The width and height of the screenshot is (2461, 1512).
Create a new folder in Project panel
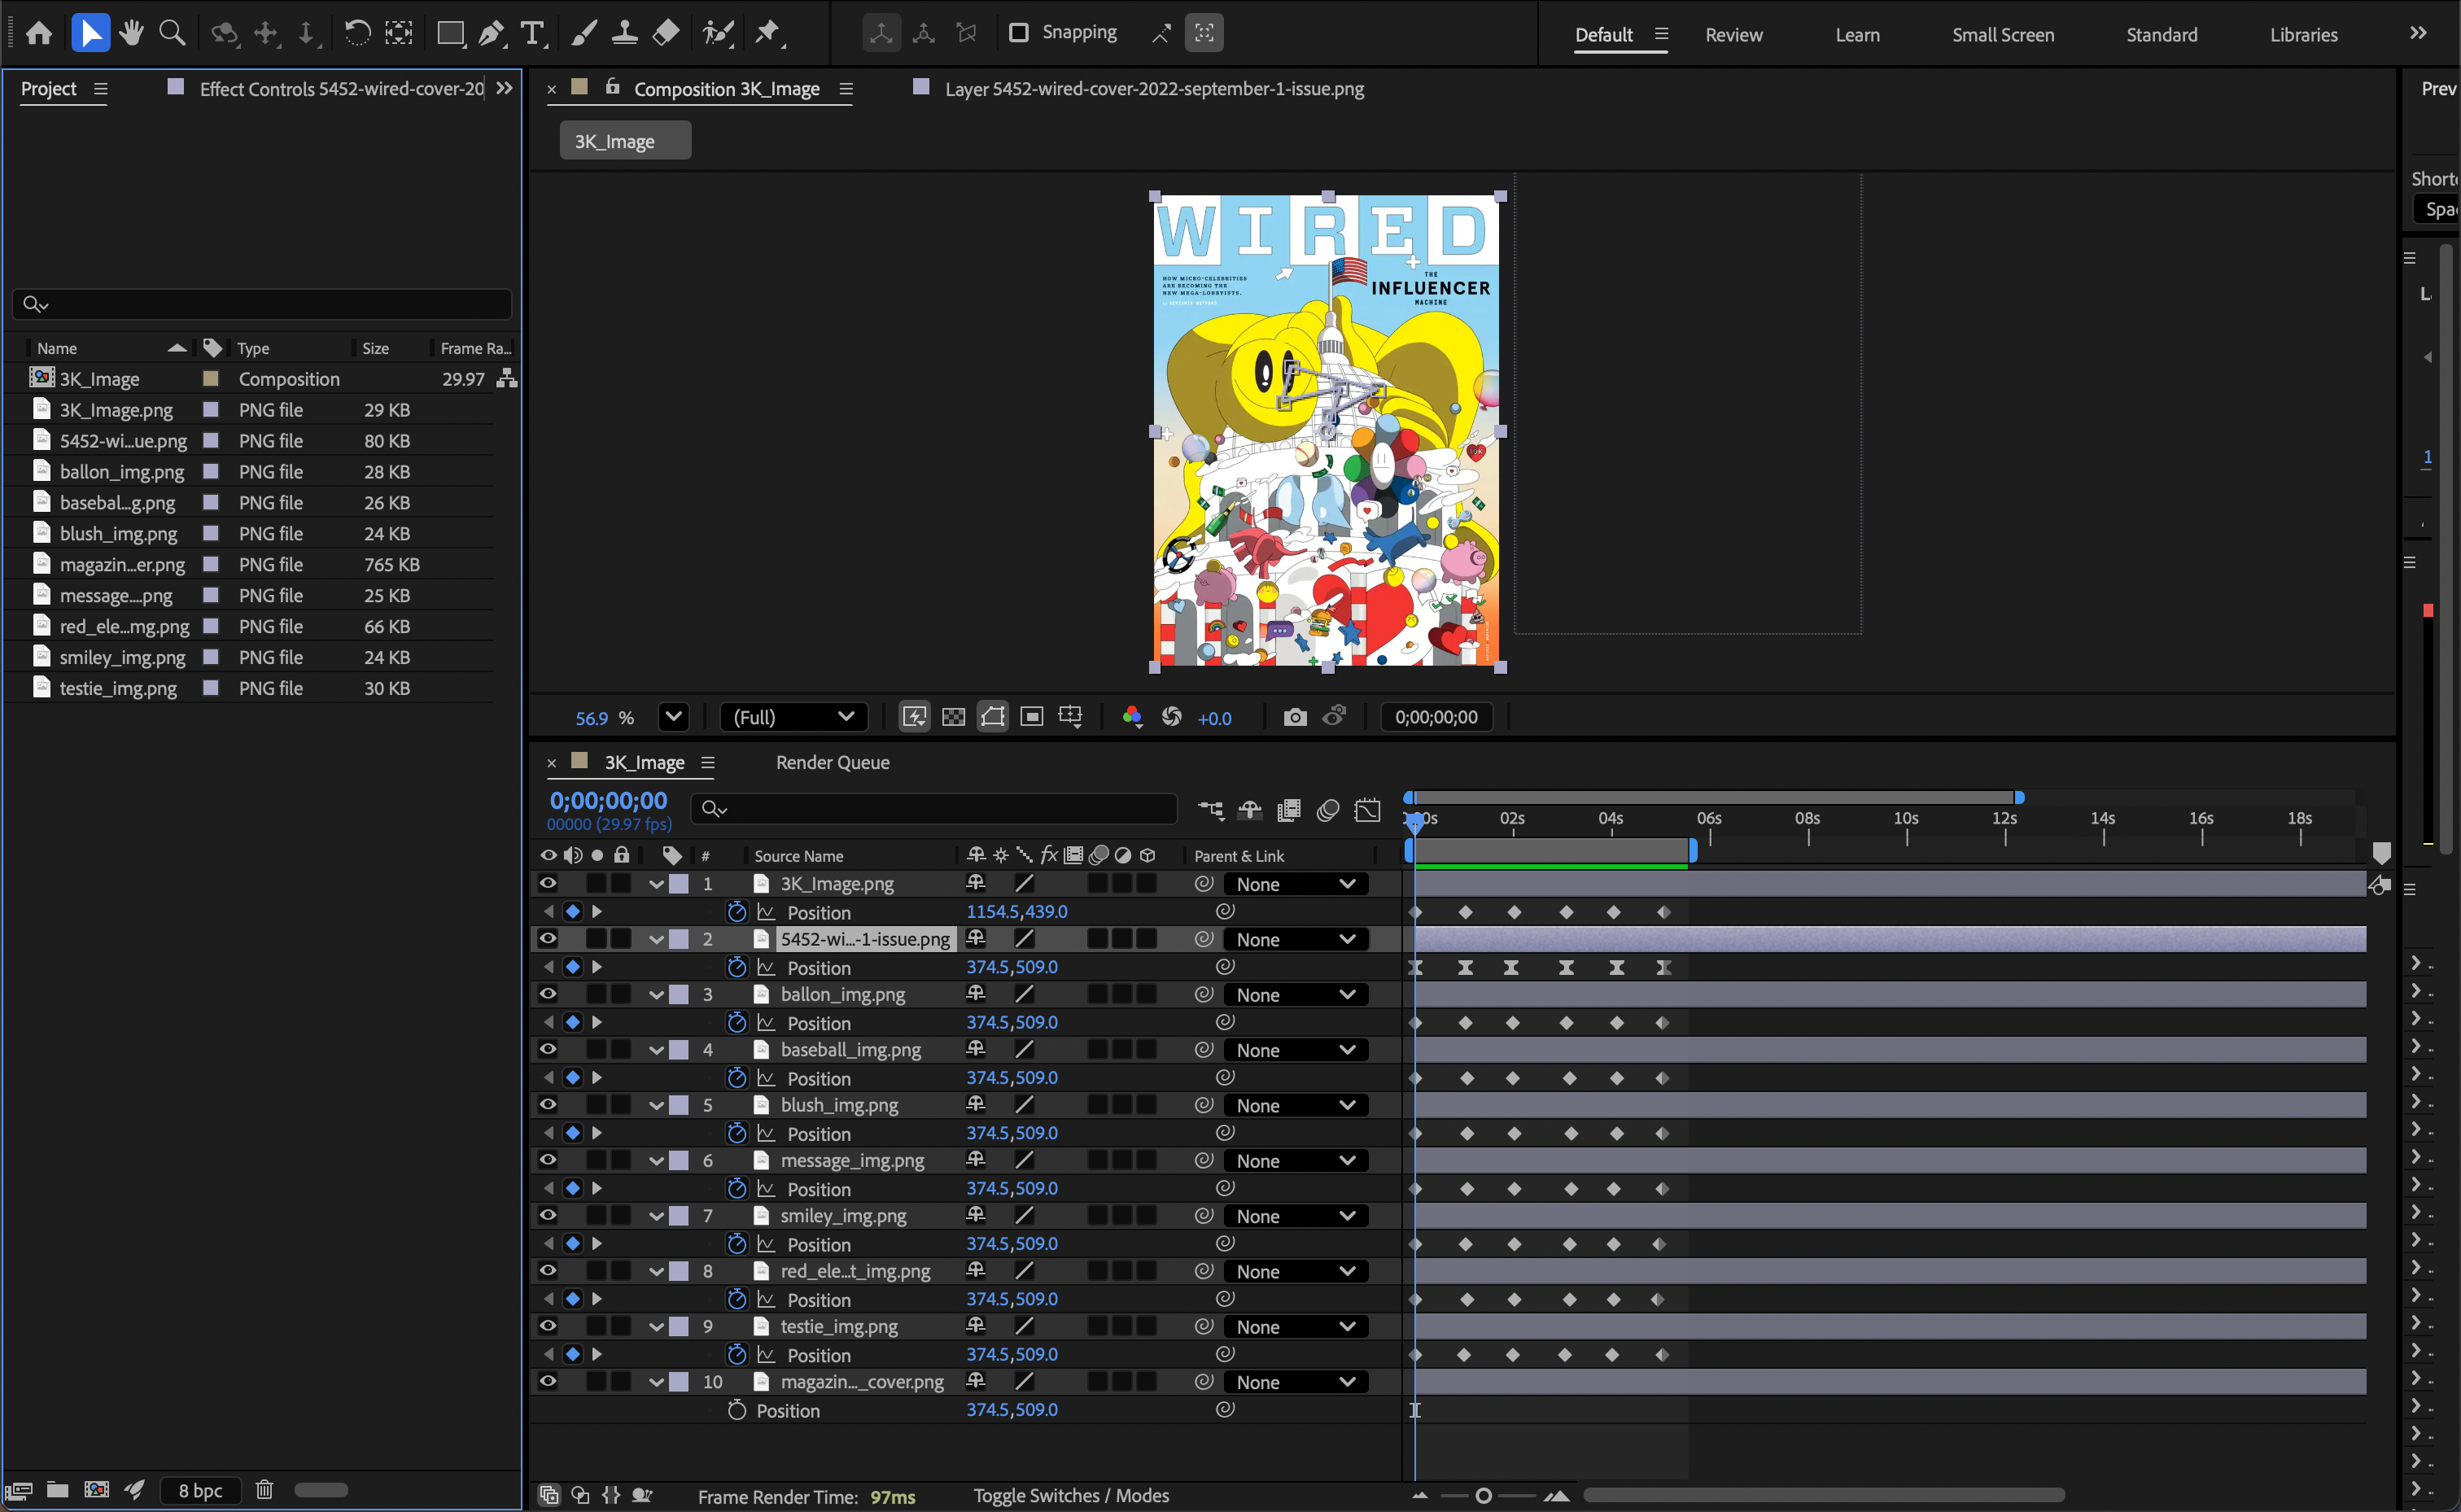[x=58, y=1490]
